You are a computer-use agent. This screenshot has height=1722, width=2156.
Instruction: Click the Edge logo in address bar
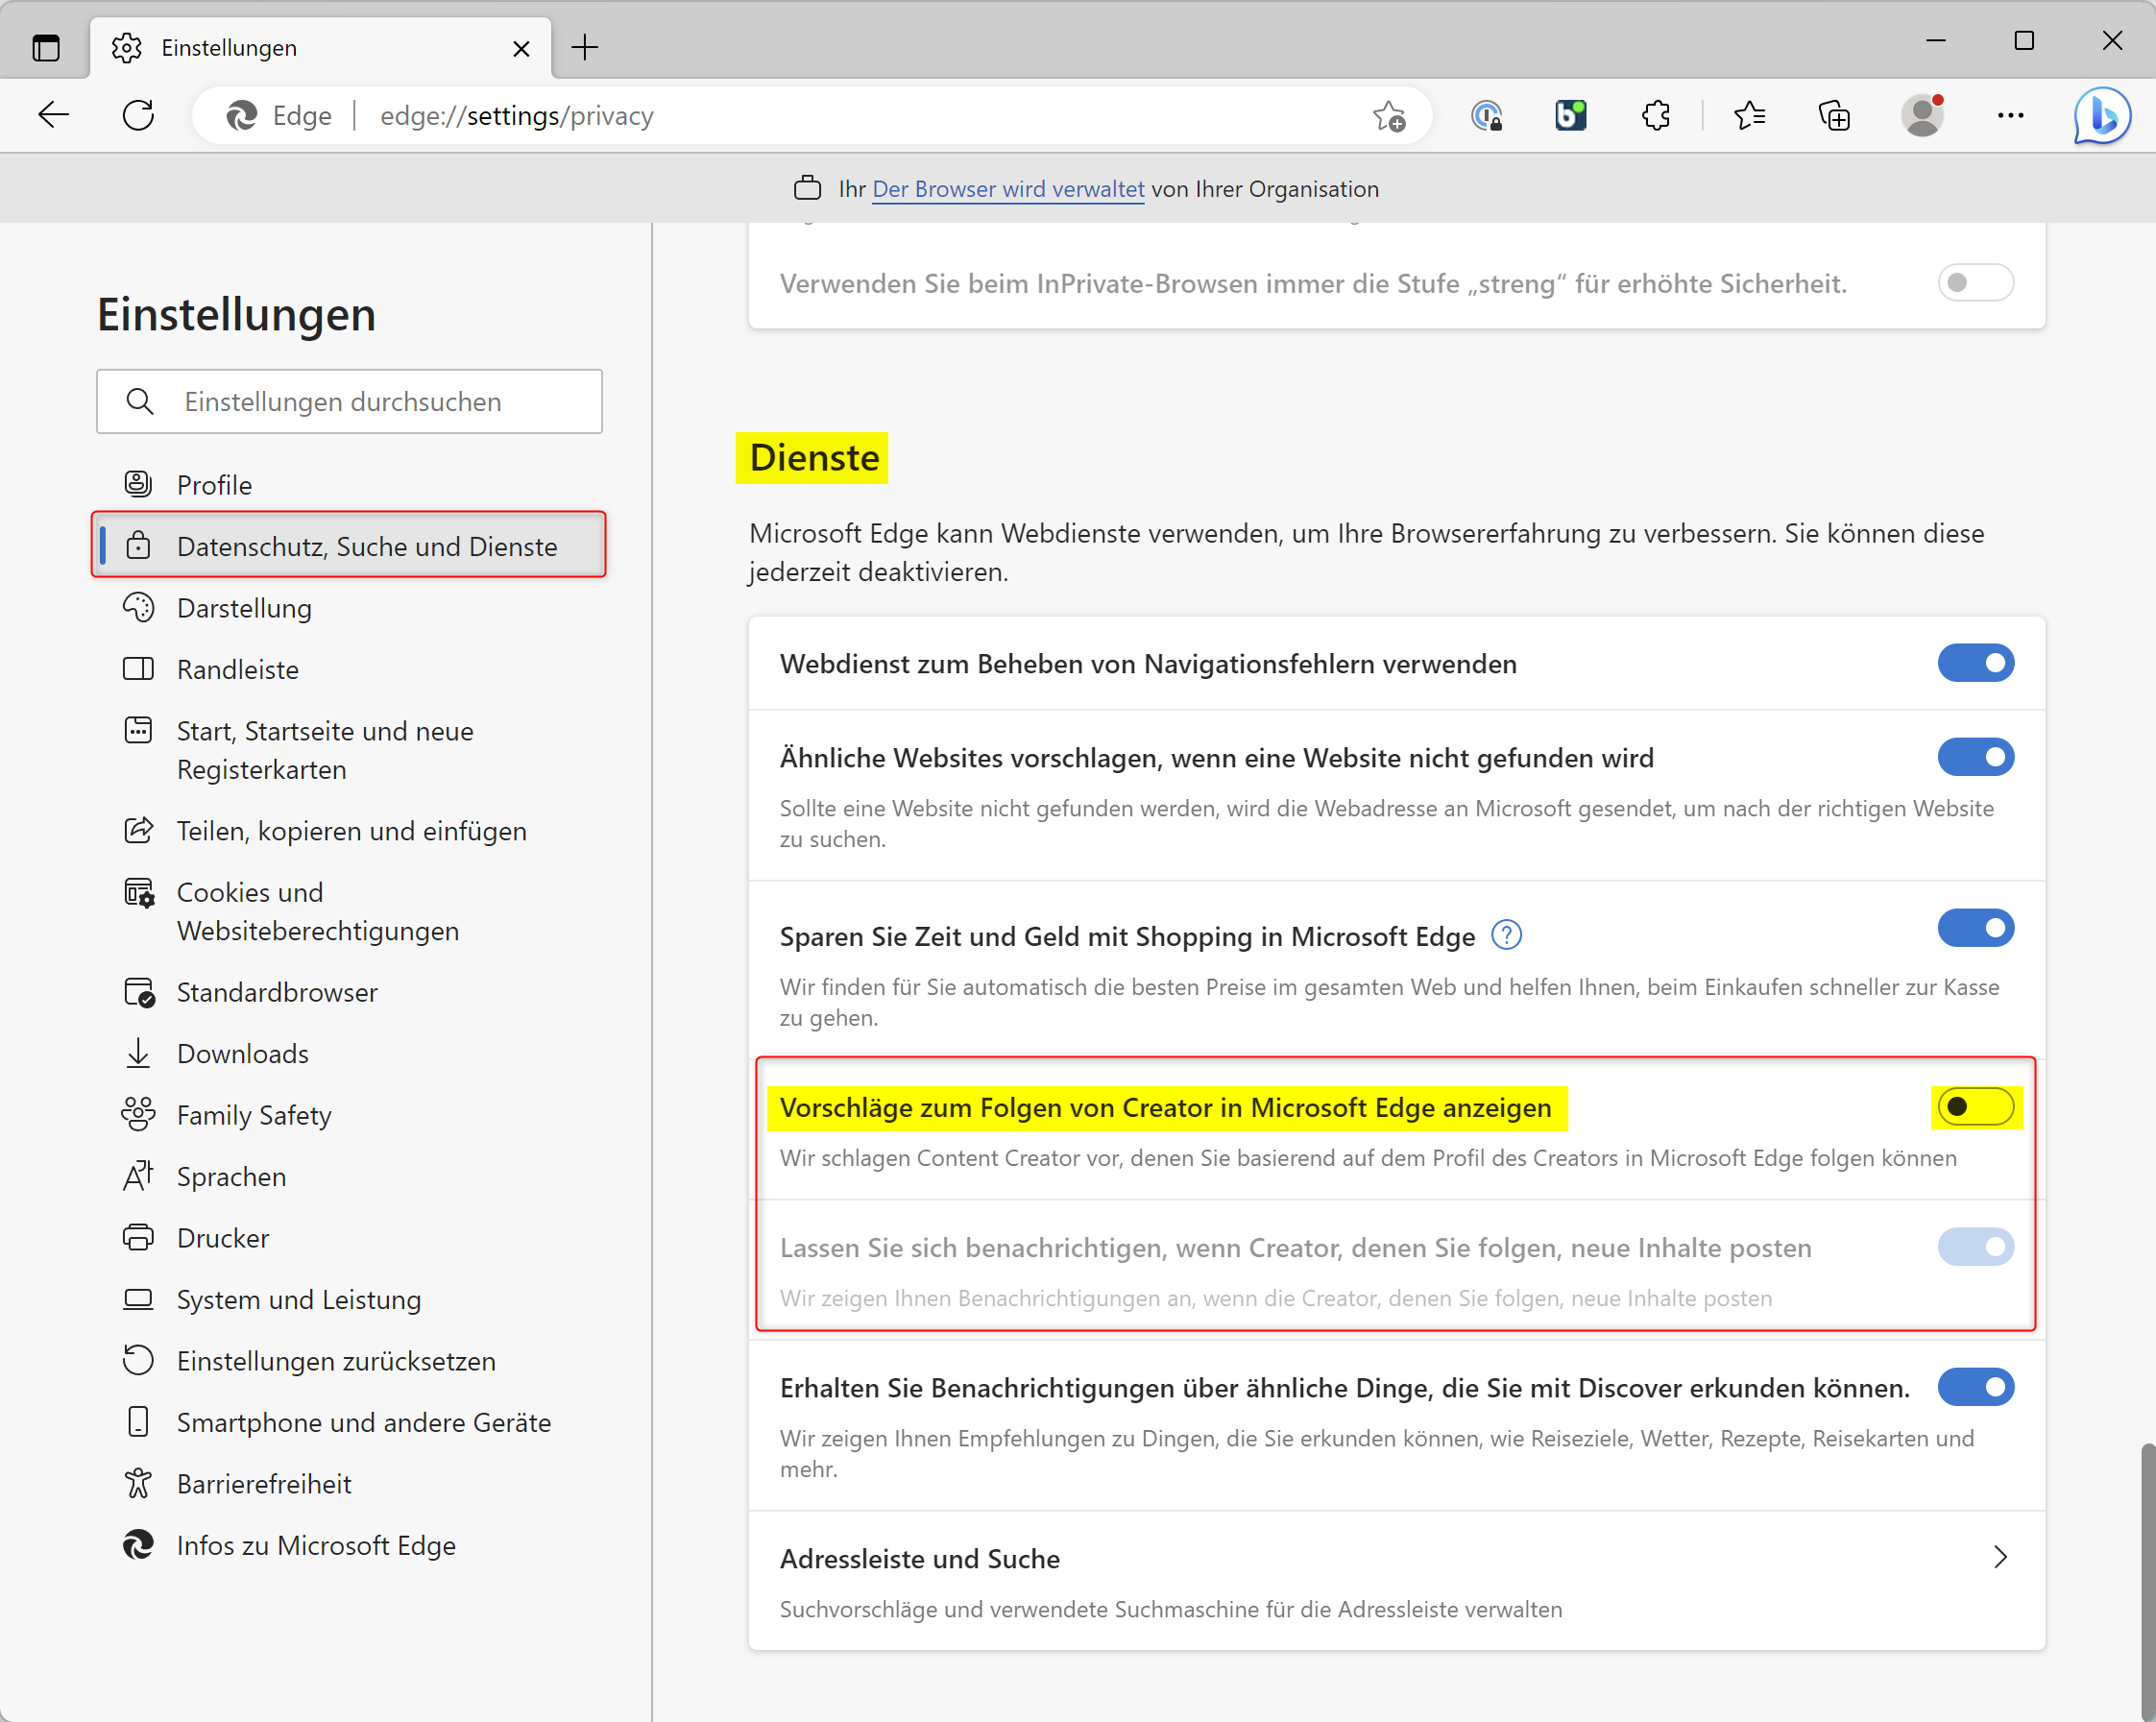241,116
